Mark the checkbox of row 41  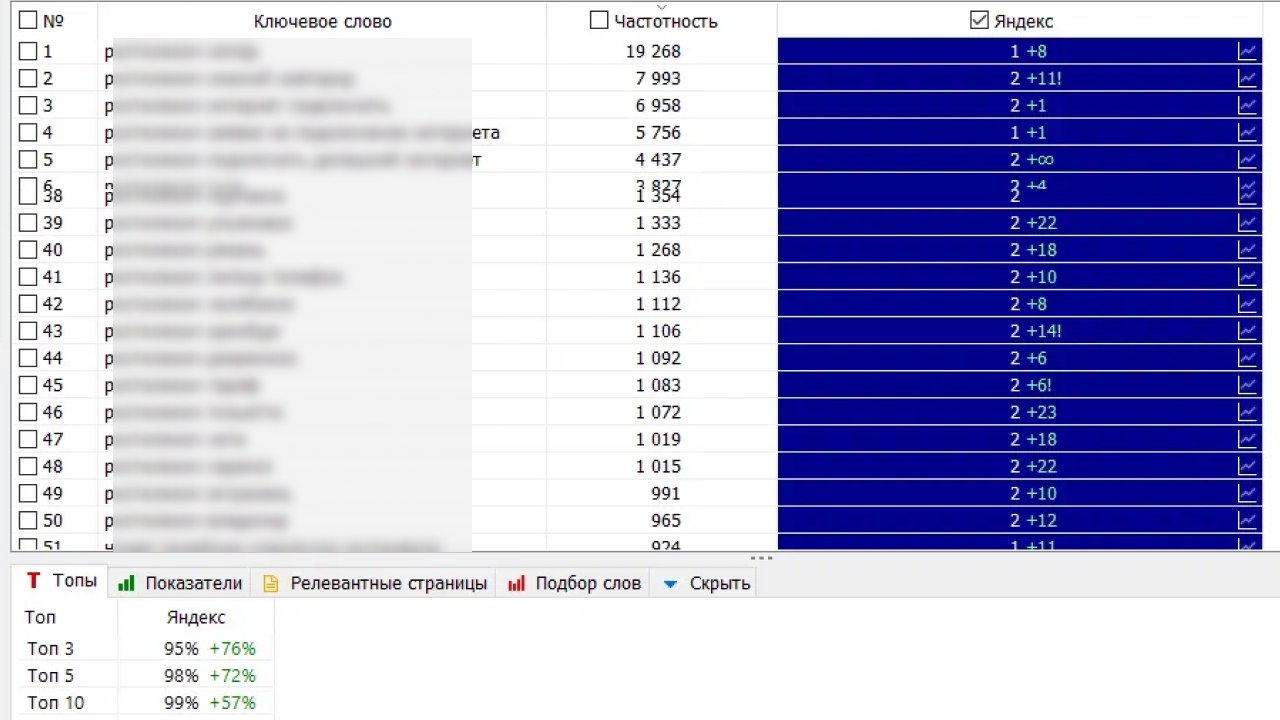click(28, 276)
